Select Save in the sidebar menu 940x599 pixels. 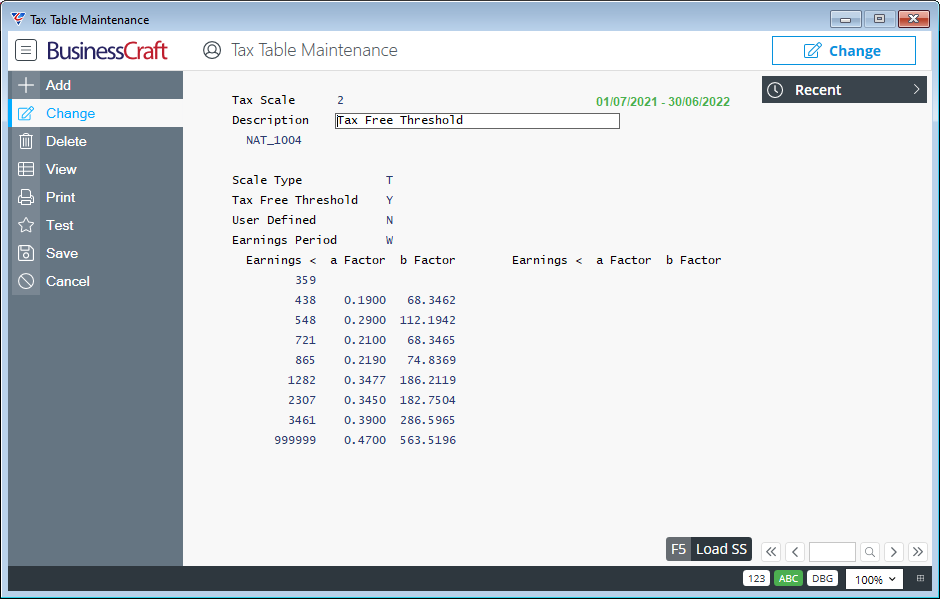(97, 253)
